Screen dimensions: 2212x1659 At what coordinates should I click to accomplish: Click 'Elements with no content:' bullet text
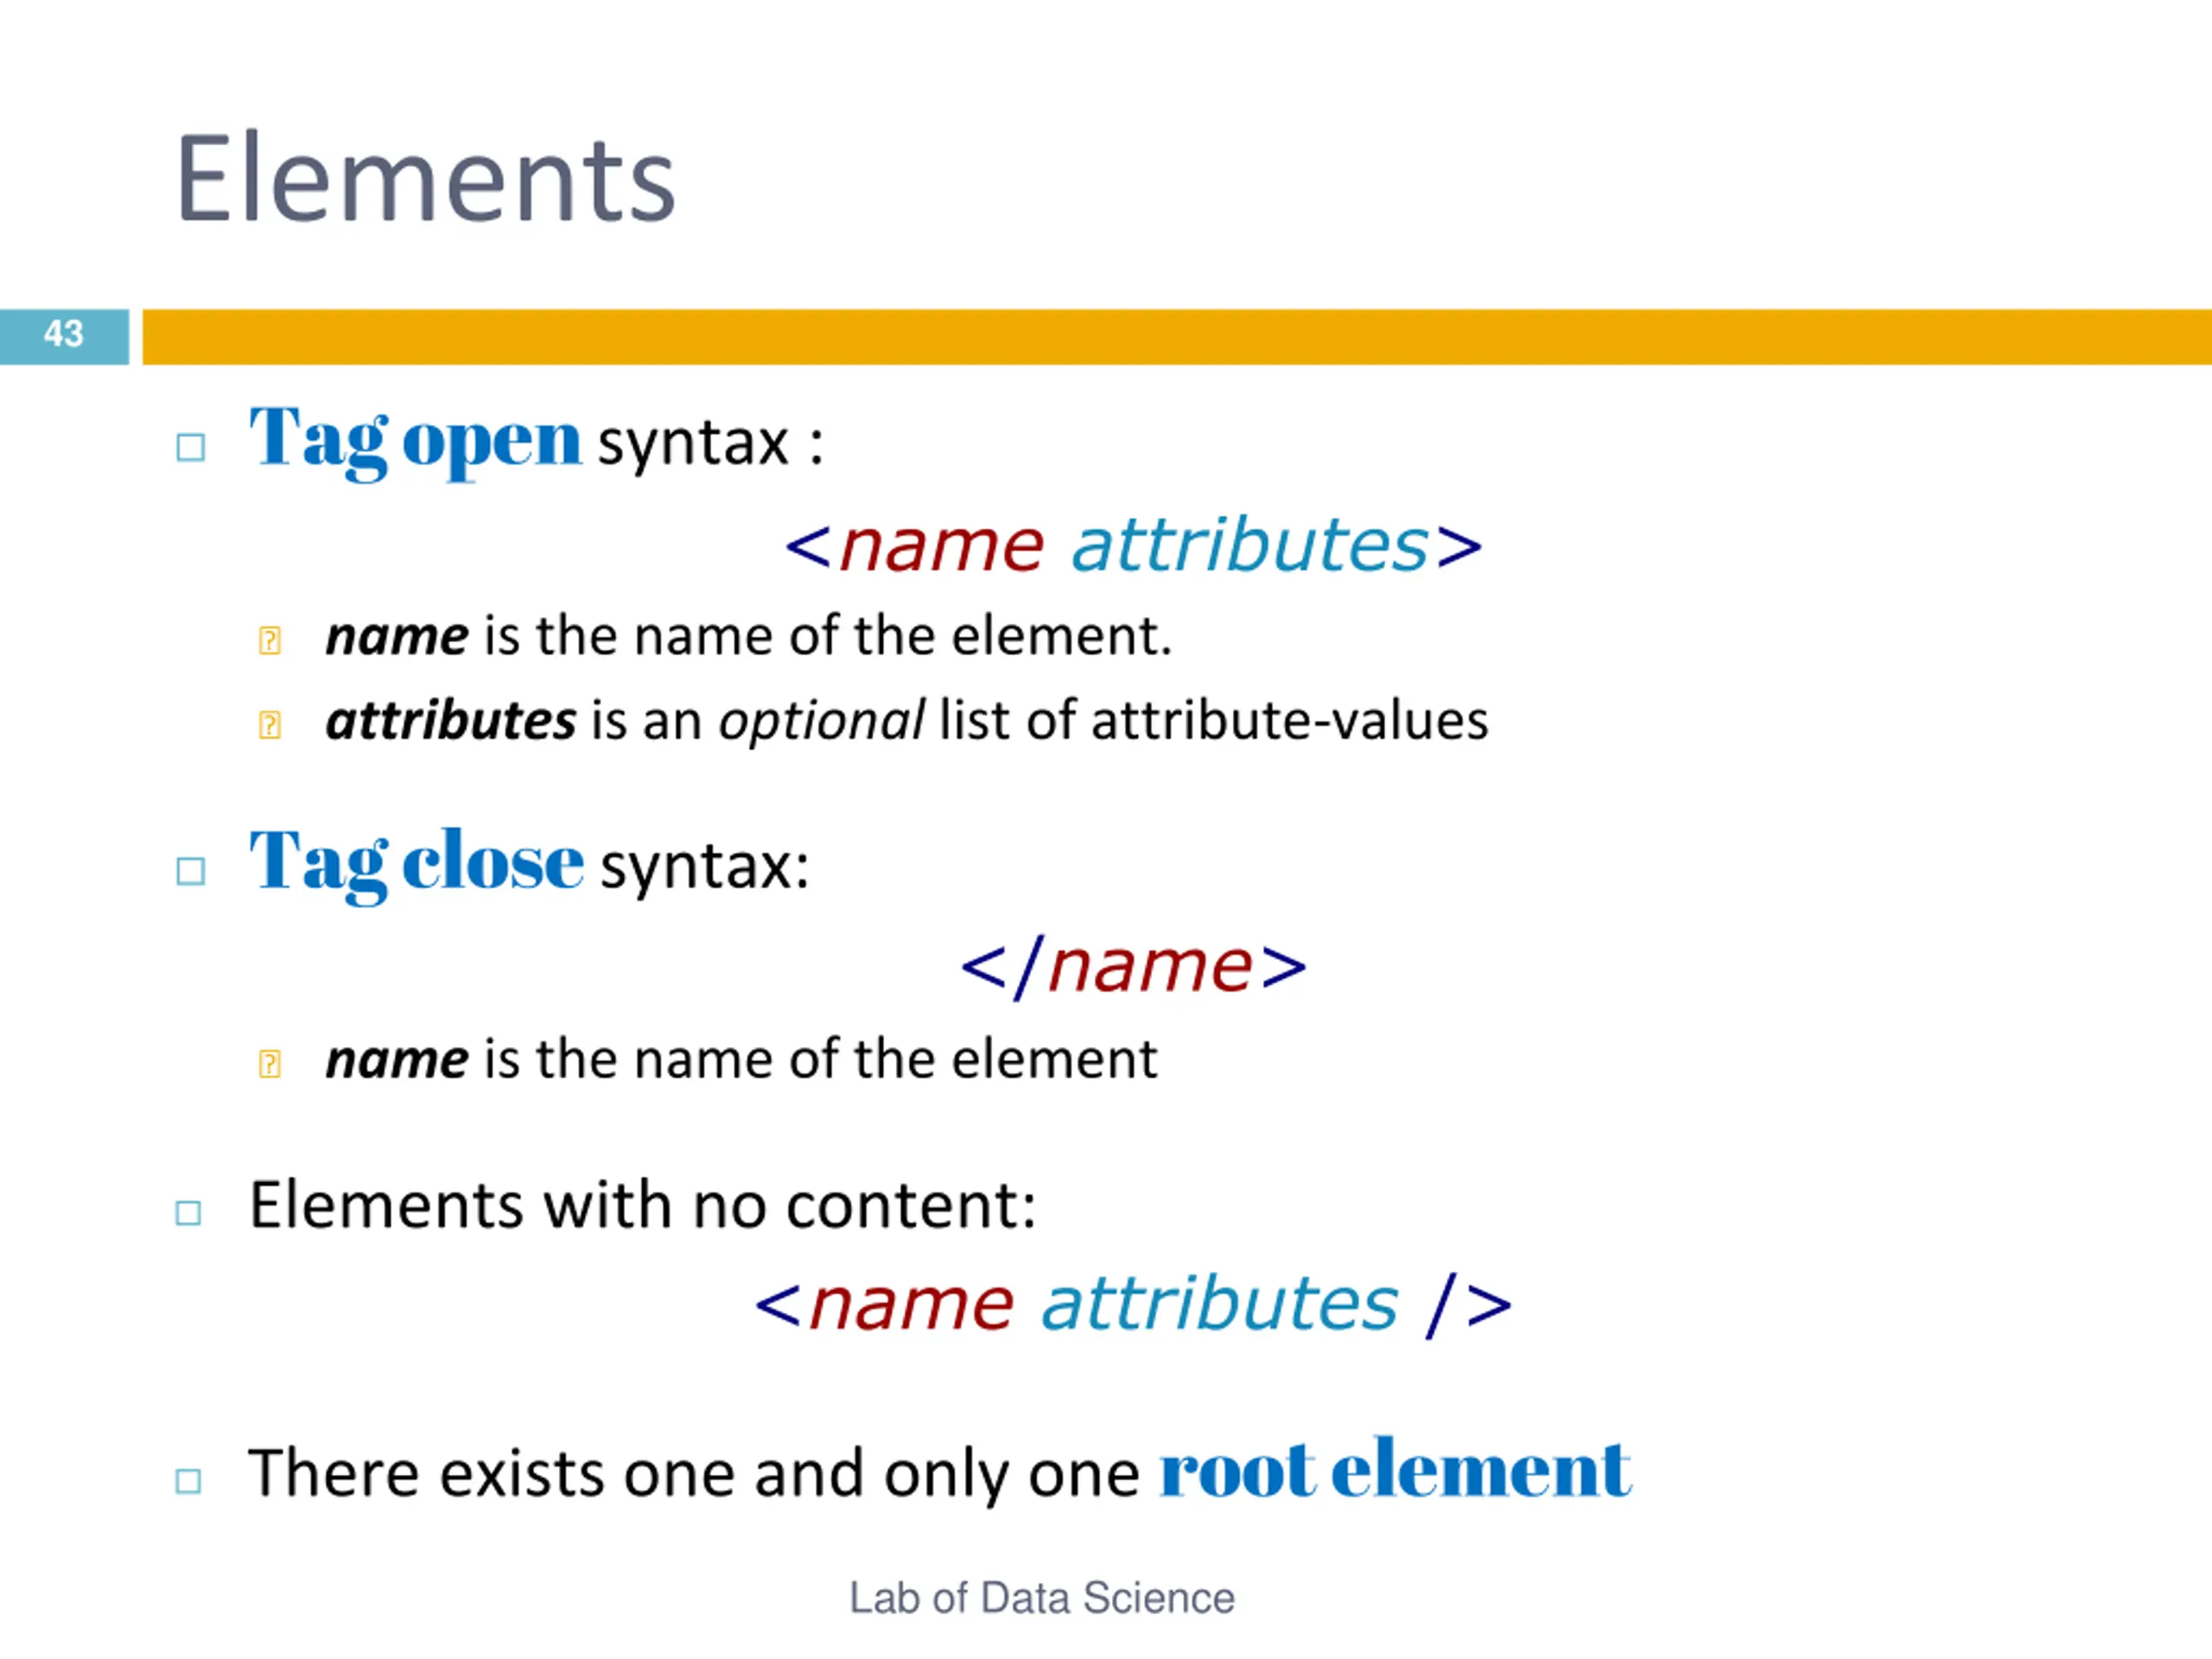pyautogui.click(x=642, y=1205)
